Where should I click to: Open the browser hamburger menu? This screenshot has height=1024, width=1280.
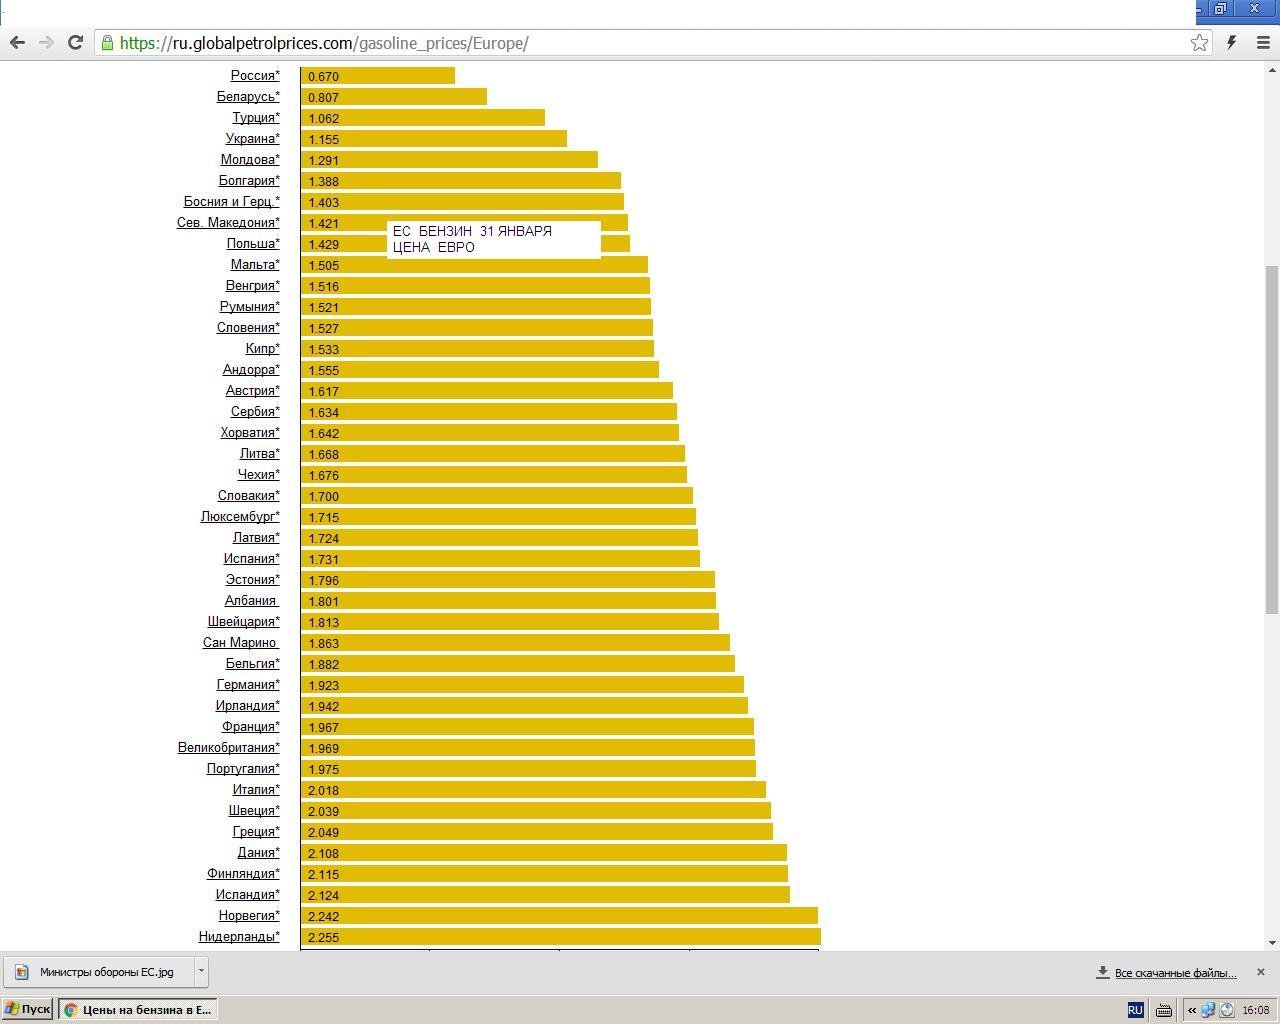[x=1262, y=42]
